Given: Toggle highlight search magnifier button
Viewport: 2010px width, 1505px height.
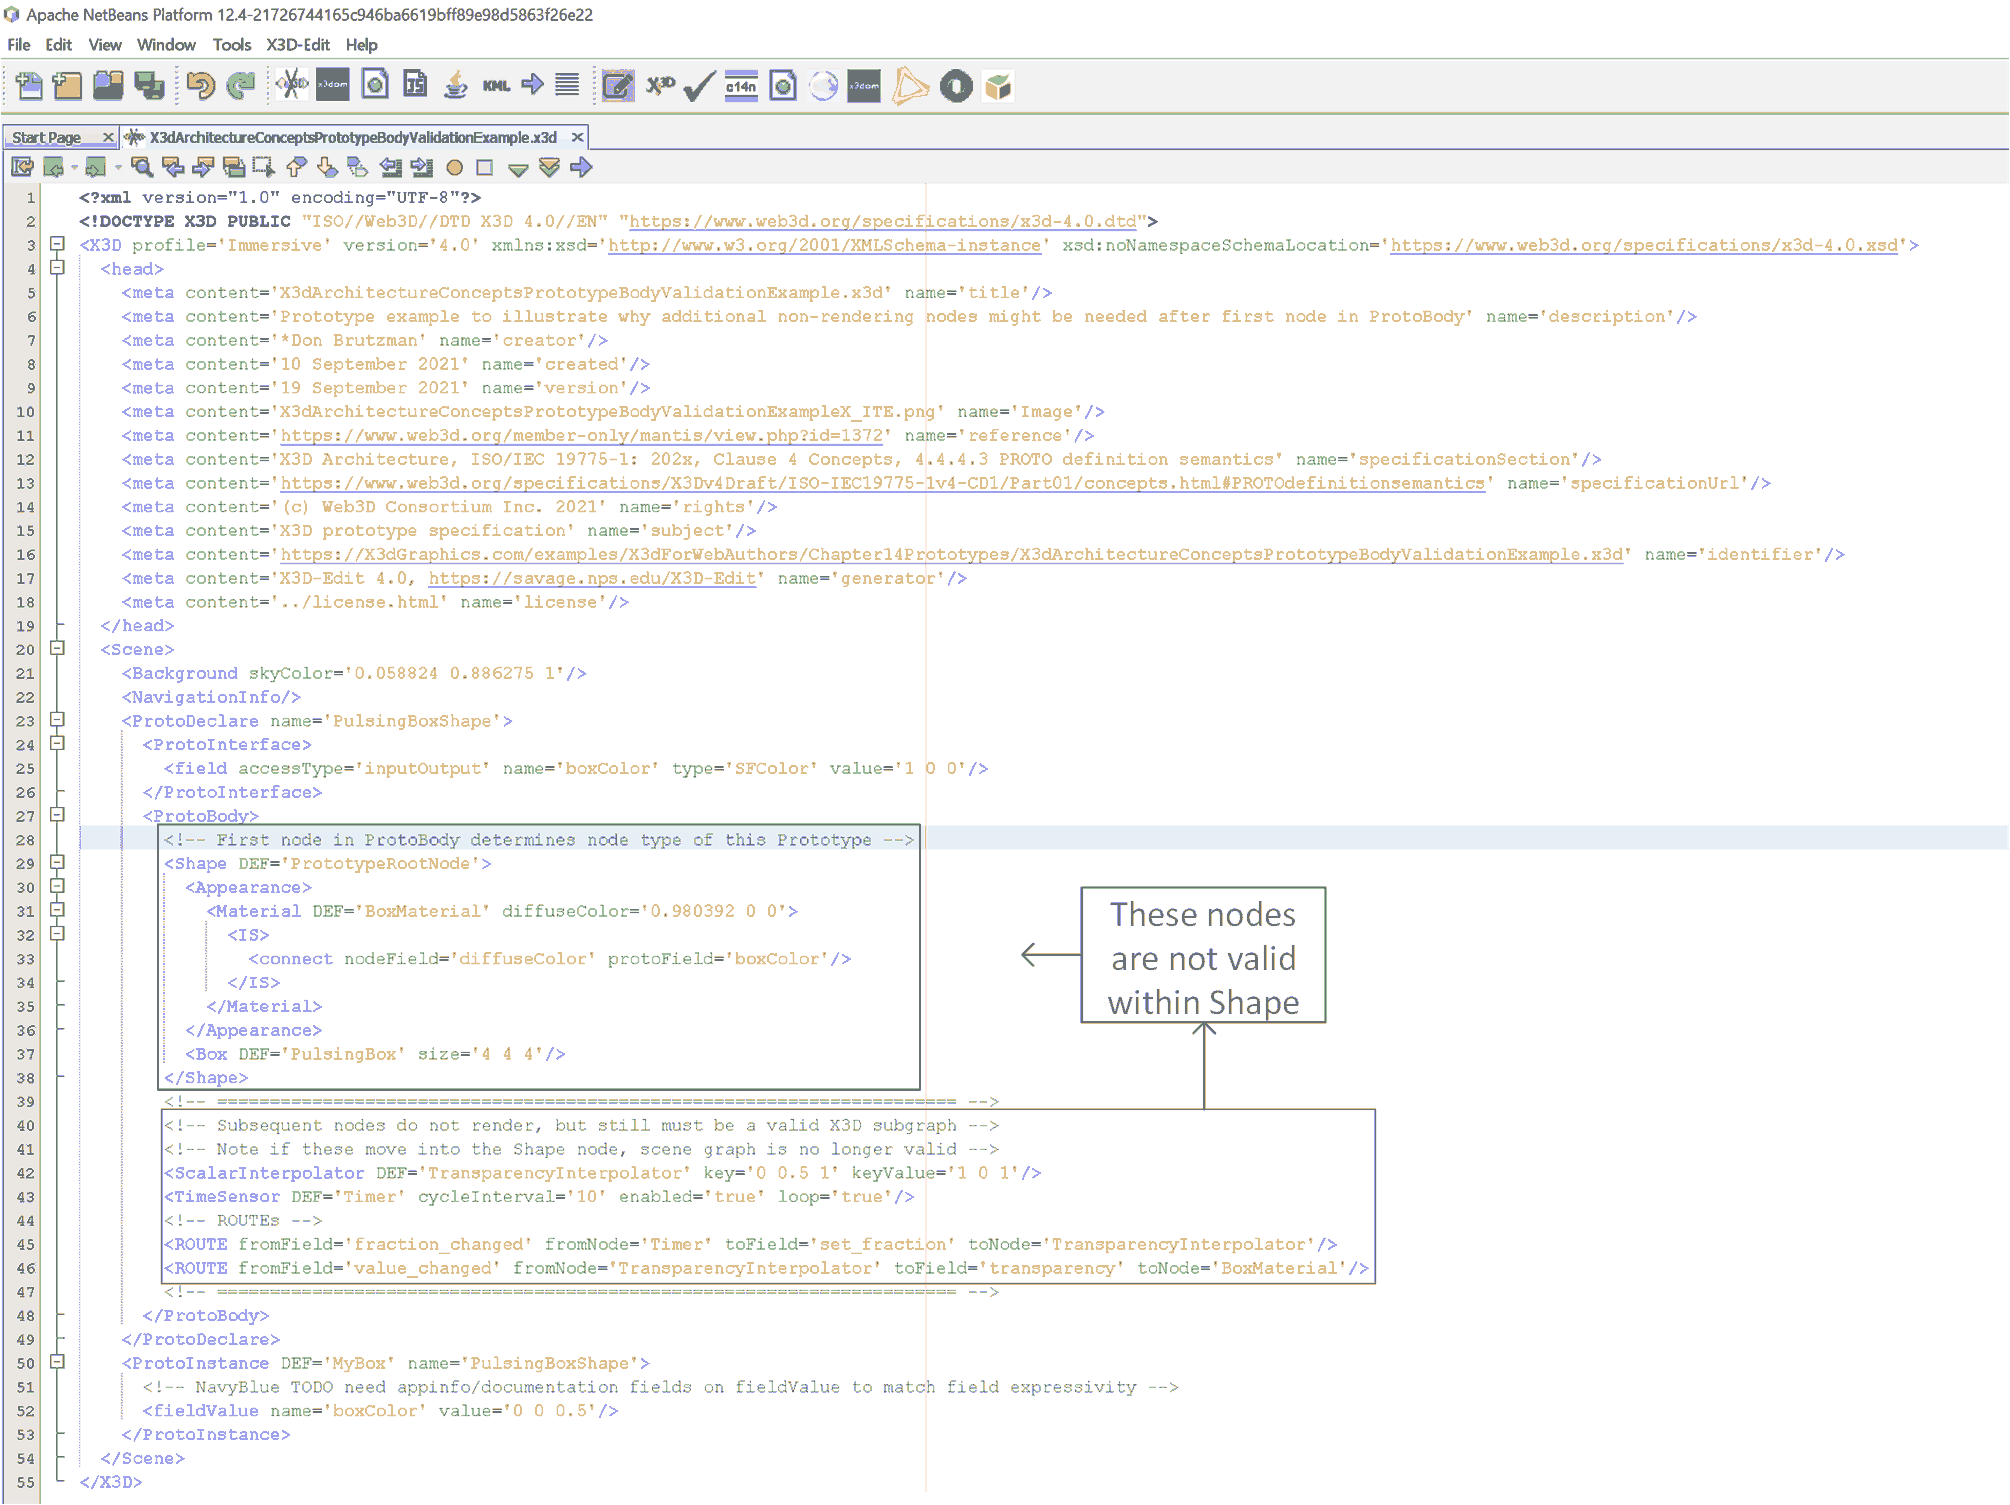Looking at the screenshot, I should click(x=142, y=168).
